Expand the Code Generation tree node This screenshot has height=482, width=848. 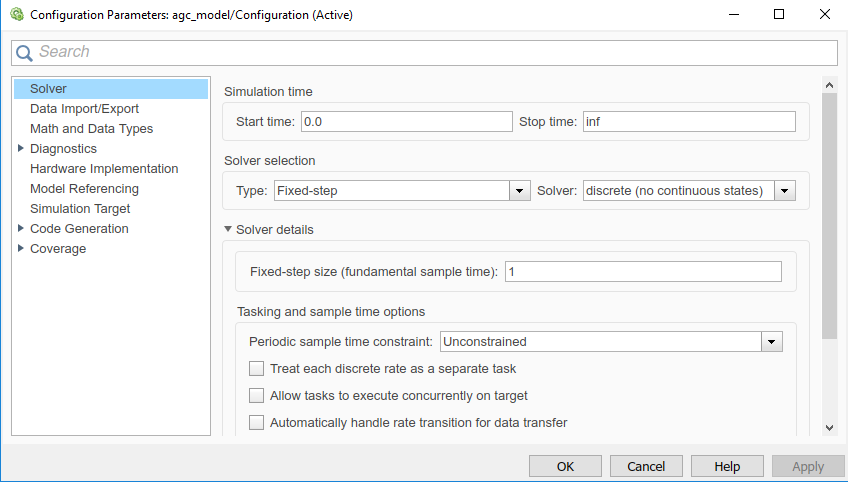(x=21, y=229)
